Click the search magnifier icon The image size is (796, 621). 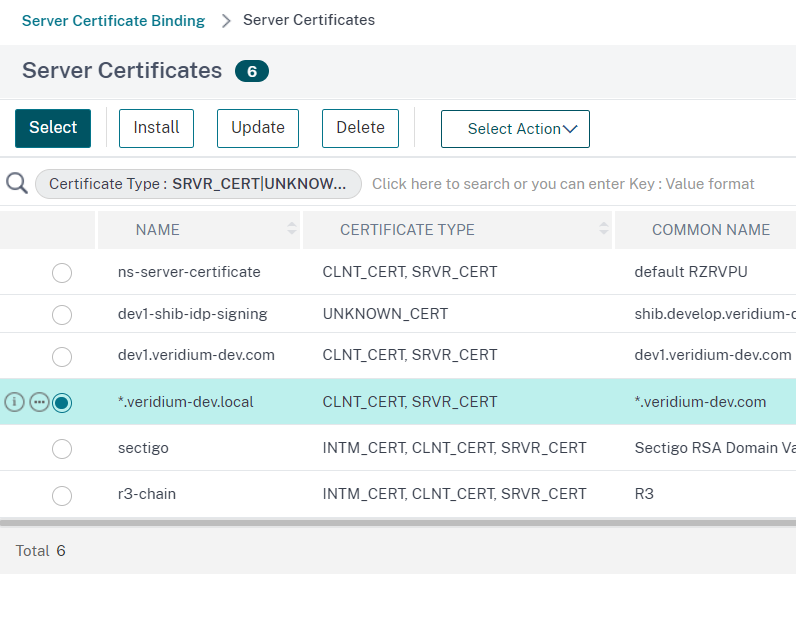(x=16, y=183)
